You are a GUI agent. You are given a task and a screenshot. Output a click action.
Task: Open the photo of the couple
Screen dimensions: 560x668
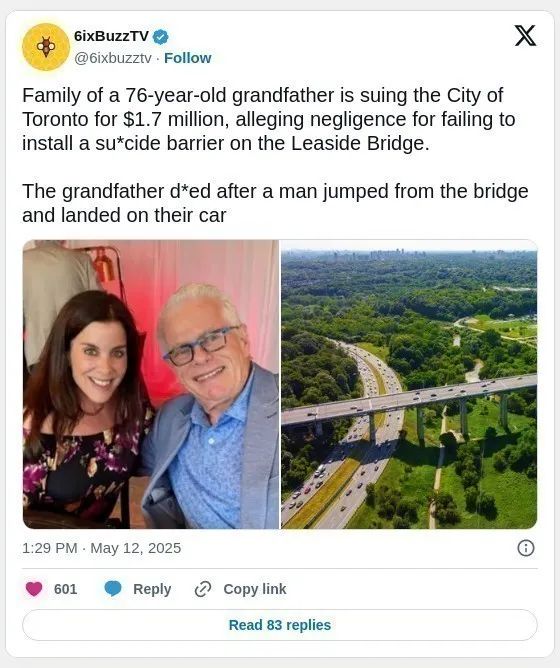[x=151, y=384]
